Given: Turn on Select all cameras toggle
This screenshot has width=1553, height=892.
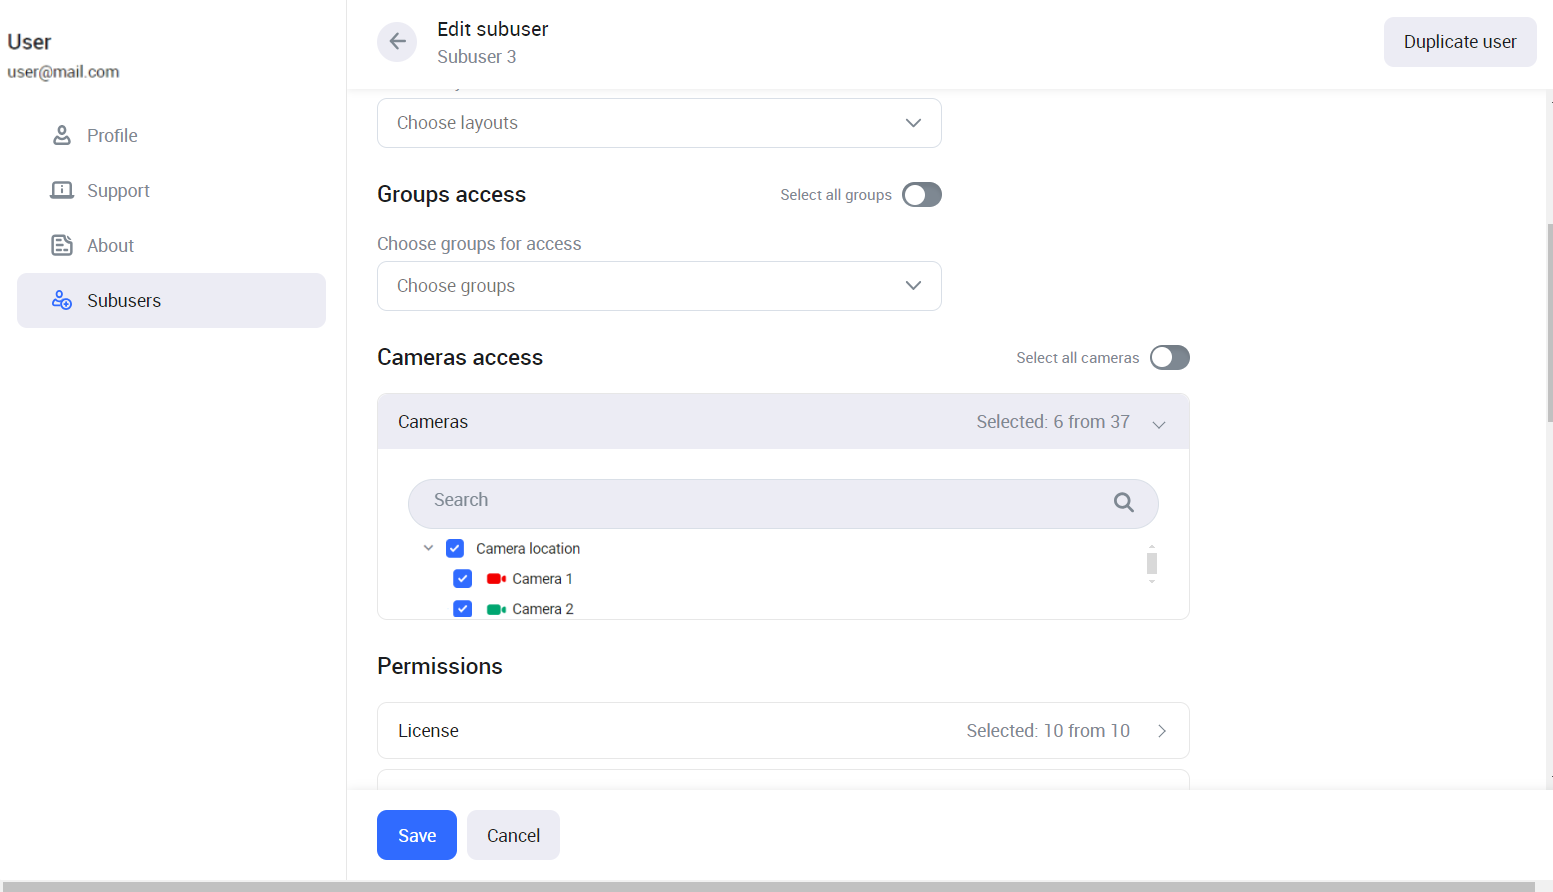Looking at the screenshot, I should point(1169,358).
